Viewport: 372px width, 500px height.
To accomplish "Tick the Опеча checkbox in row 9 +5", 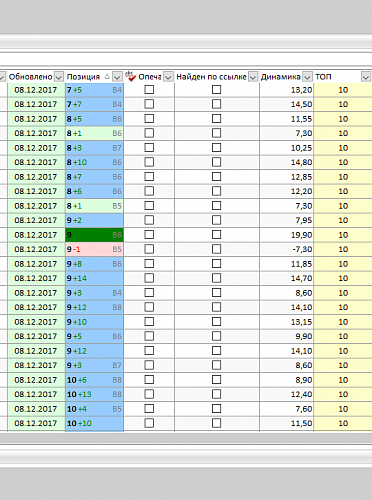I will coord(149,336).
